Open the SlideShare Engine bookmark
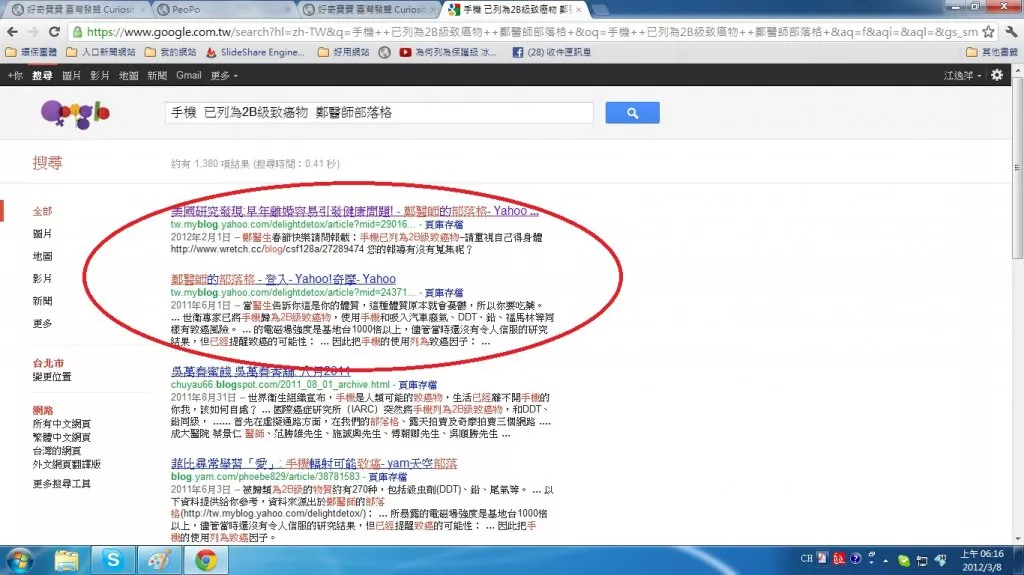The height and width of the screenshot is (575, 1024). (255, 52)
